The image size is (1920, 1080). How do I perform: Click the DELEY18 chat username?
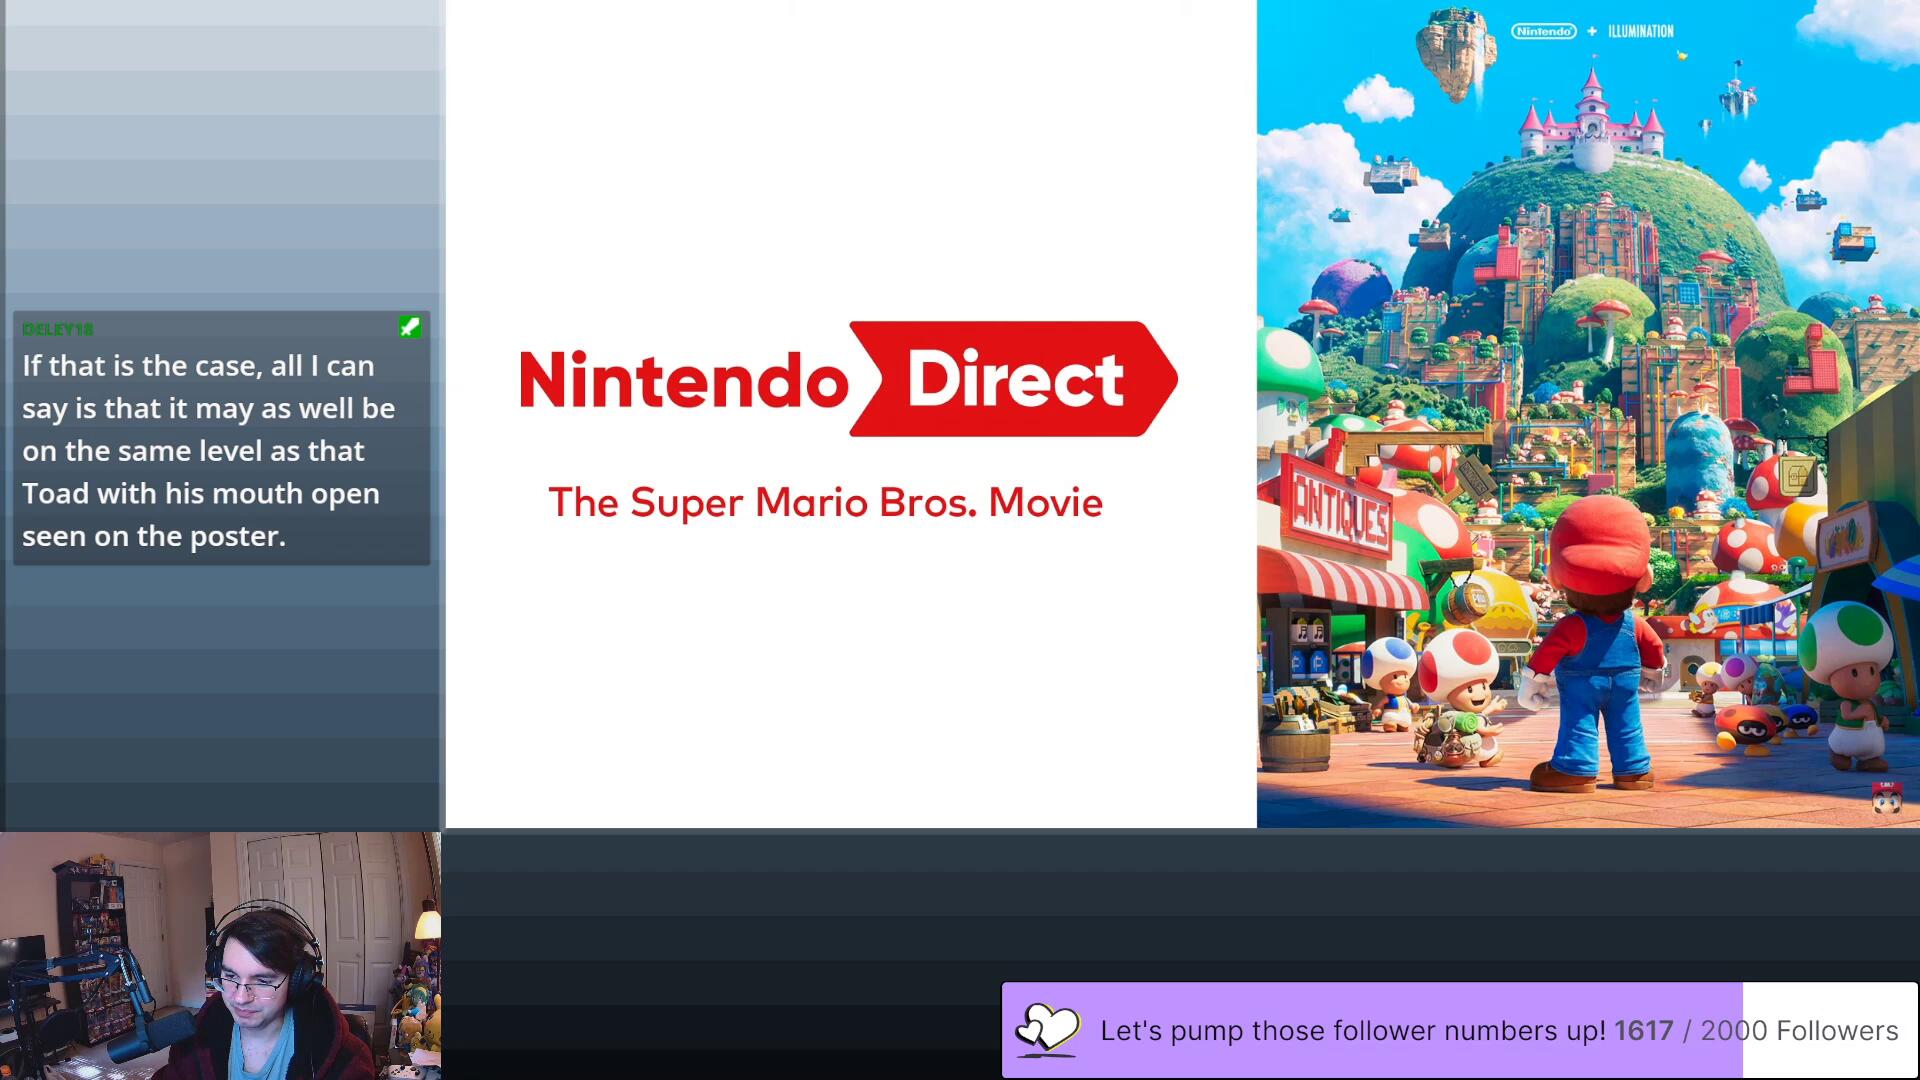tap(58, 329)
